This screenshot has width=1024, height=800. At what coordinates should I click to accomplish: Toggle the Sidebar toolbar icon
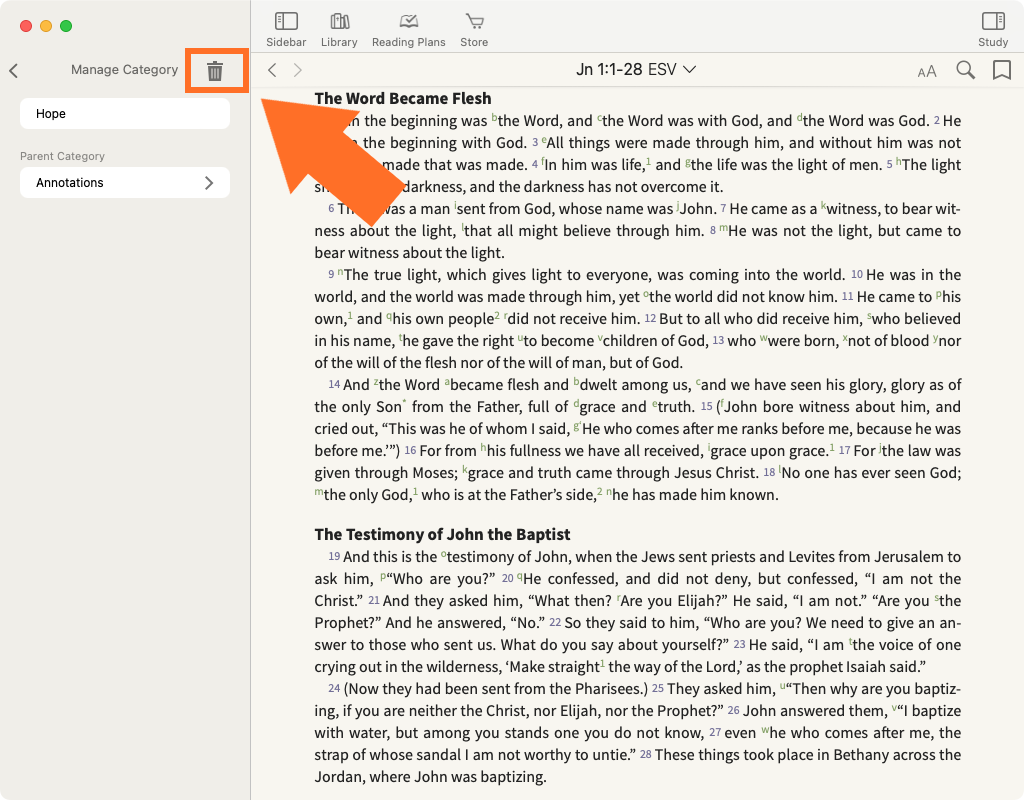(286, 28)
